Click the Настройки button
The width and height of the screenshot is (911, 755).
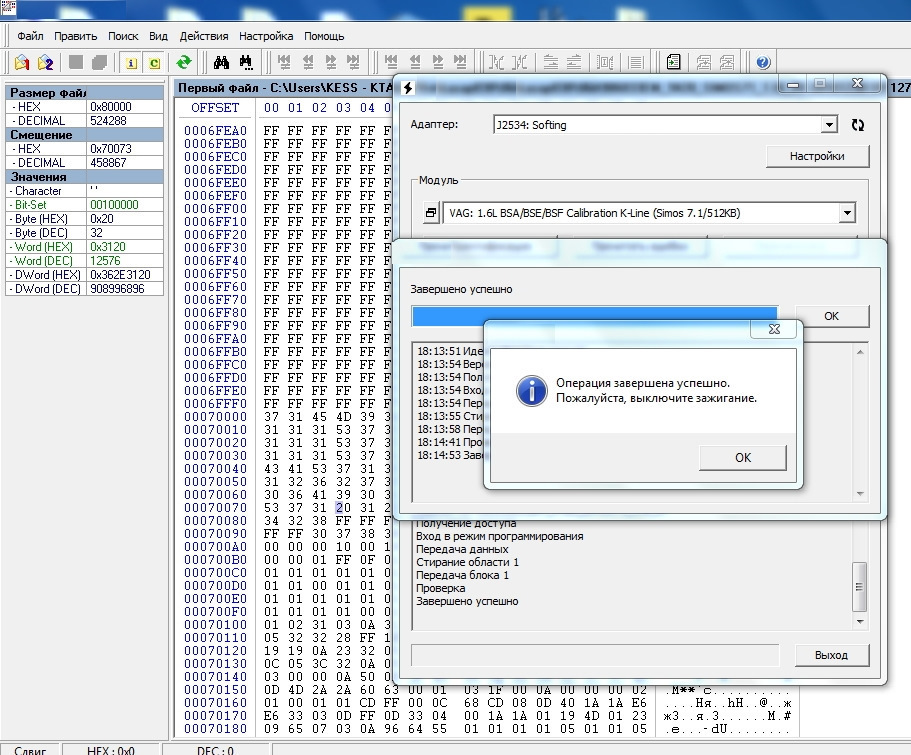tap(817, 156)
